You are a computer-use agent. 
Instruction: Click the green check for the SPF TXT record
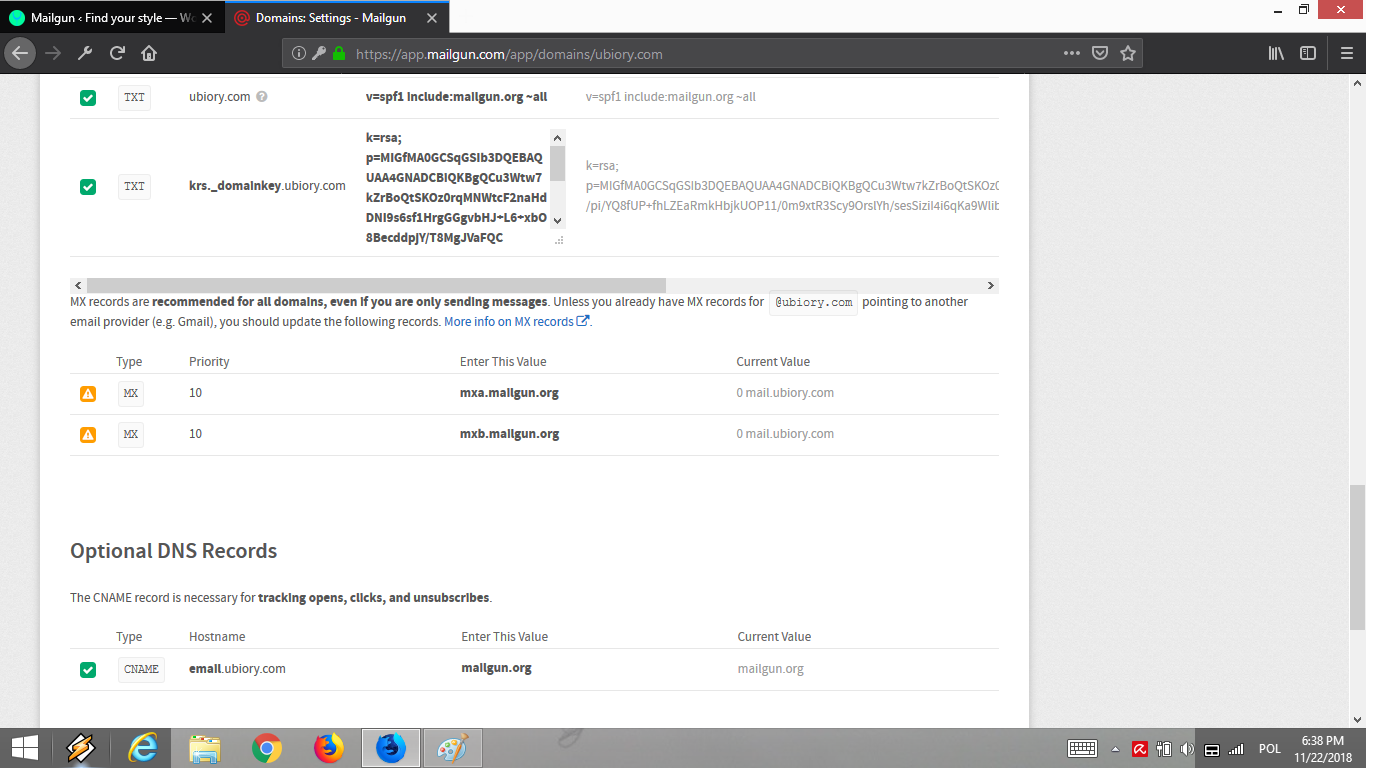88,98
